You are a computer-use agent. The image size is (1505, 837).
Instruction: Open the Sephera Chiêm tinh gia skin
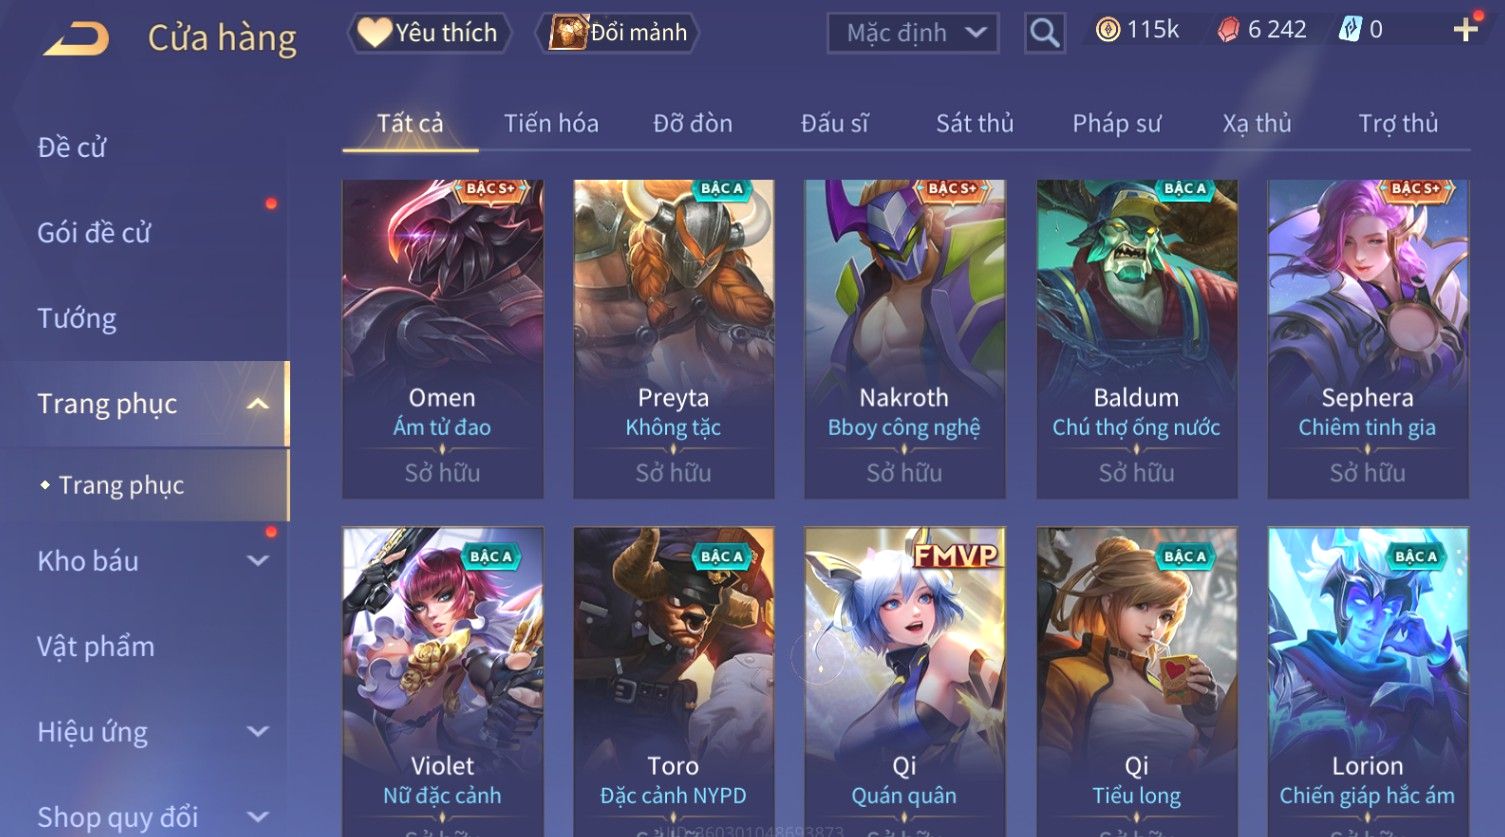click(1368, 339)
